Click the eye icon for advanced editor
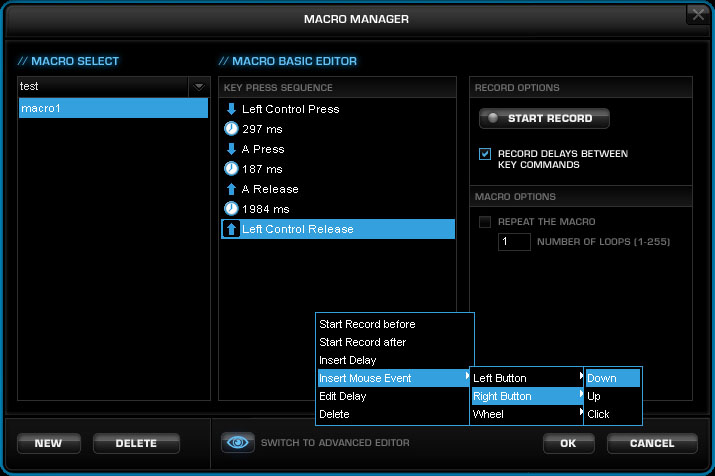 click(238, 442)
